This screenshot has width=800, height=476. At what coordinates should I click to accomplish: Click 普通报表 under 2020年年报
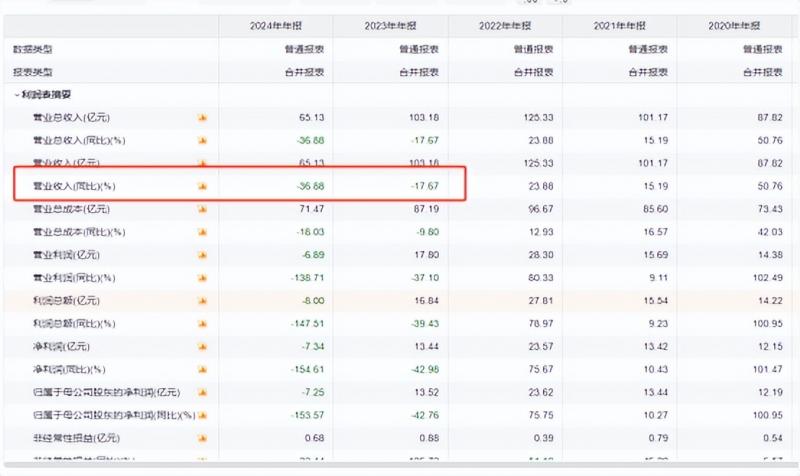[763, 49]
